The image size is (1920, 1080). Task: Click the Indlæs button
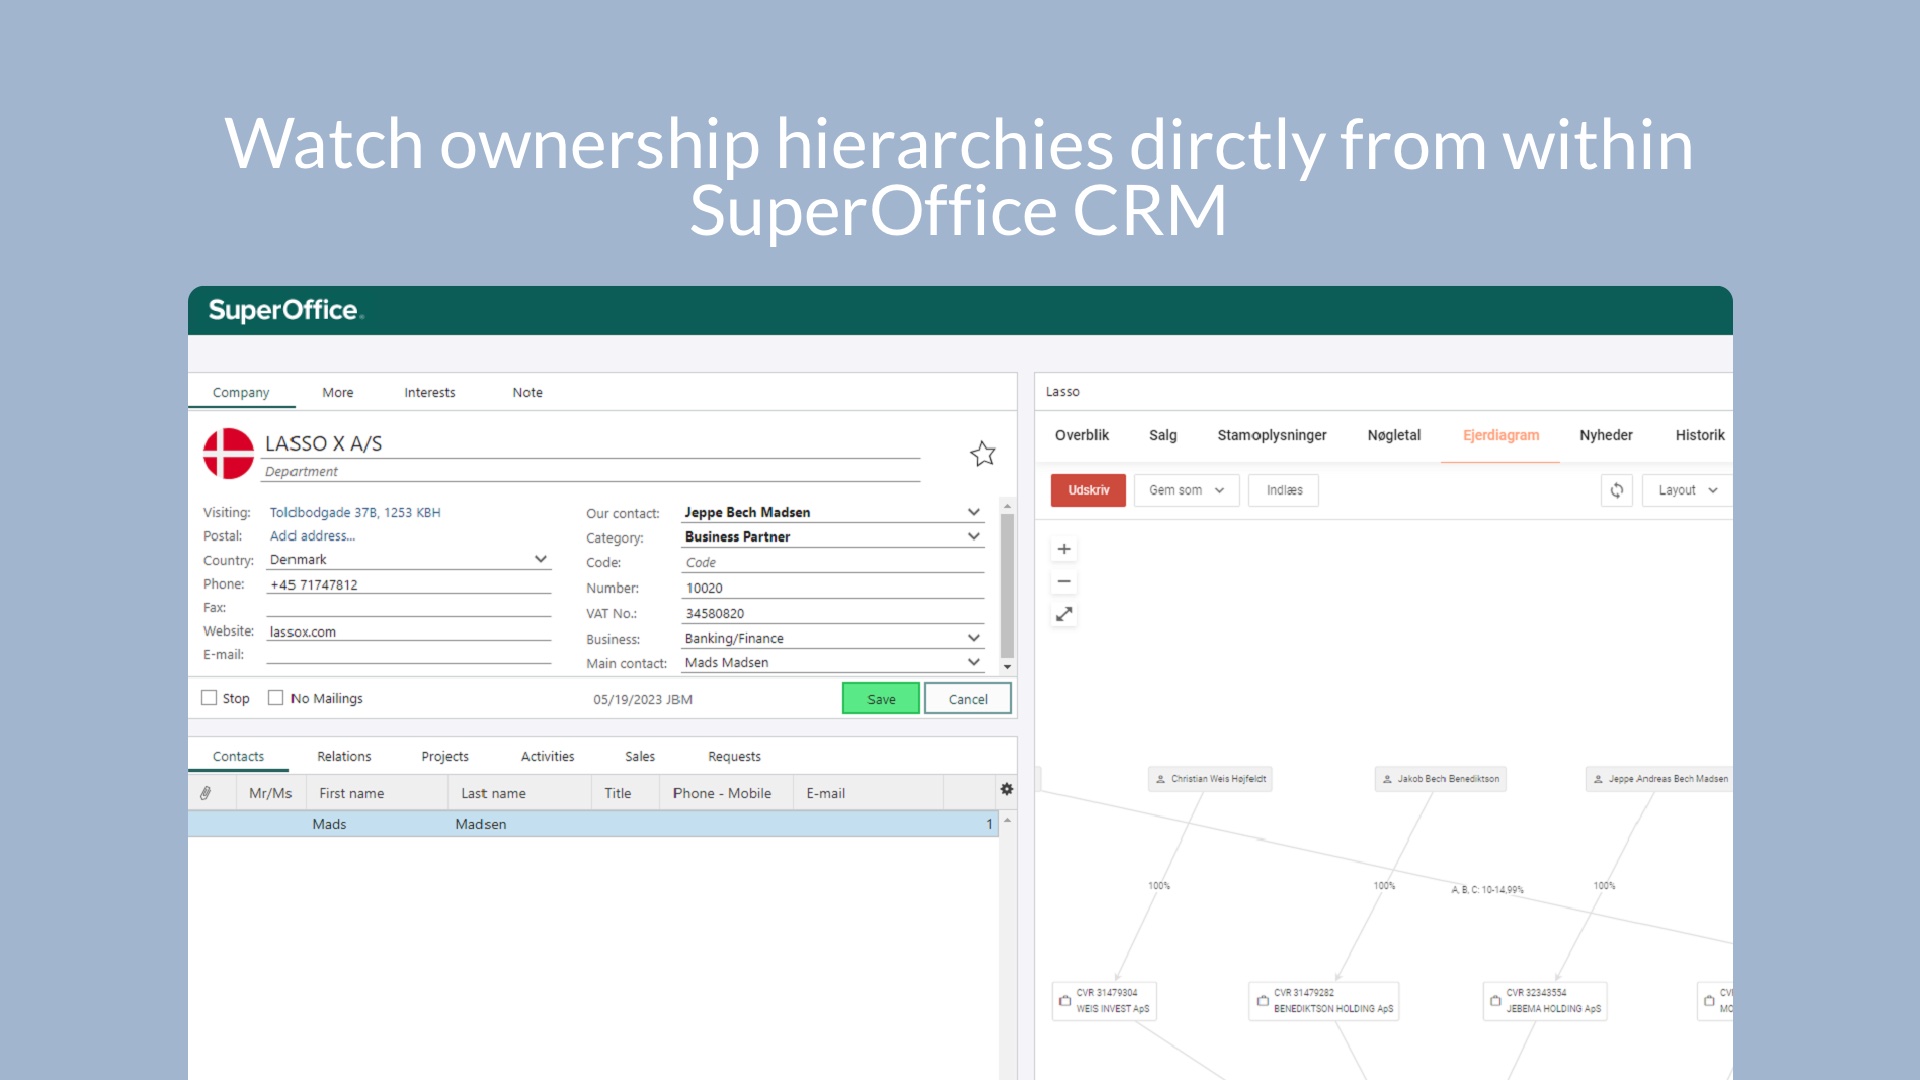coord(1284,490)
